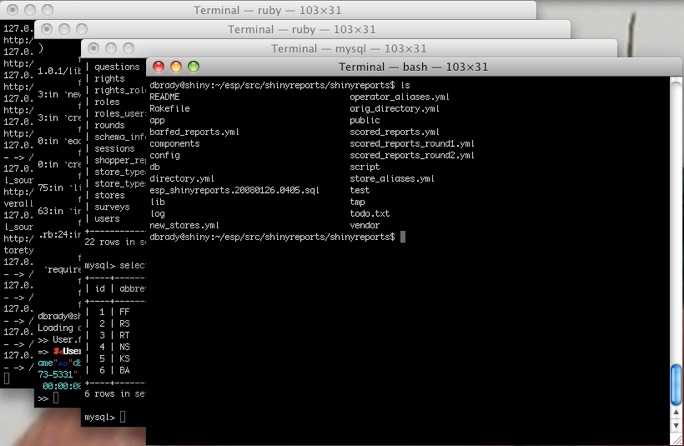The height and width of the screenshot is (446, 684).
Task: Click directory.yml file name
Action: click(x=182, y=178)
